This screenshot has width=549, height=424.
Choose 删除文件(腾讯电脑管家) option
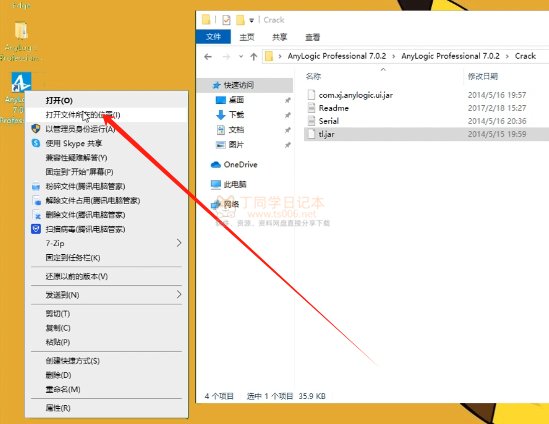click(x=106, y=215)
